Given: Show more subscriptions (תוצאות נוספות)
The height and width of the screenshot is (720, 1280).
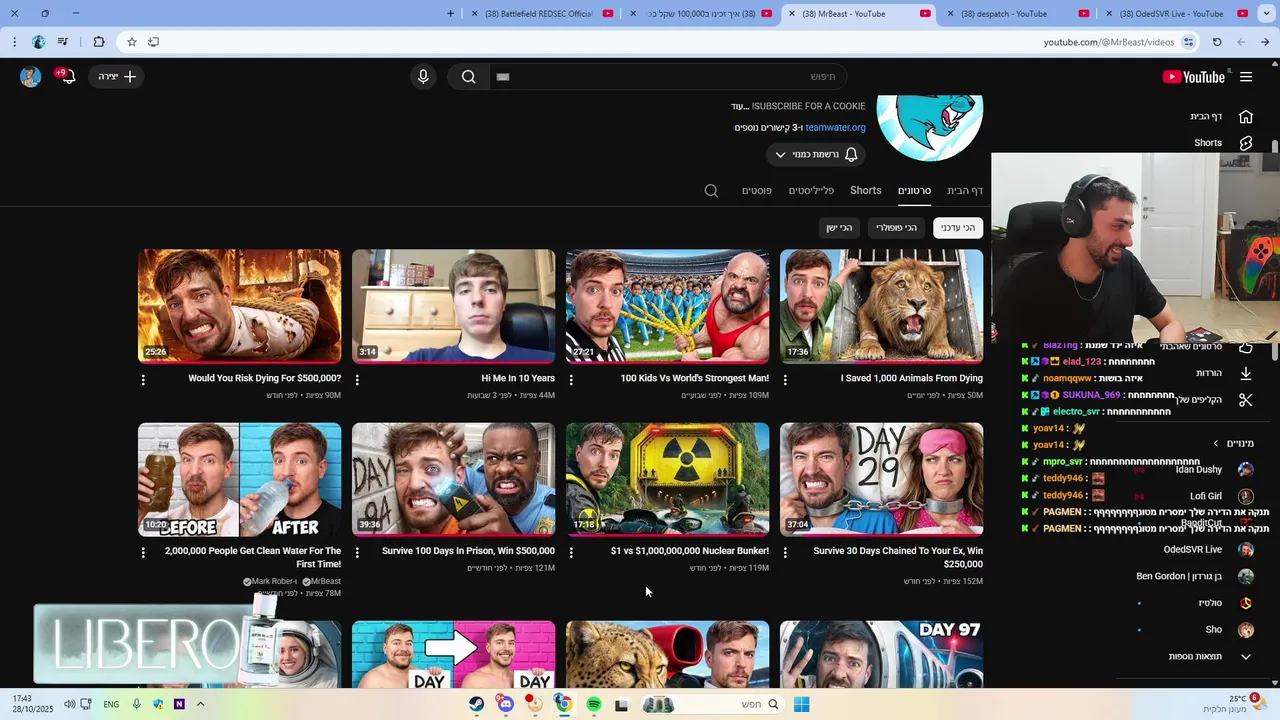Looking at the screenshot, I should (x=1210, y=657).
